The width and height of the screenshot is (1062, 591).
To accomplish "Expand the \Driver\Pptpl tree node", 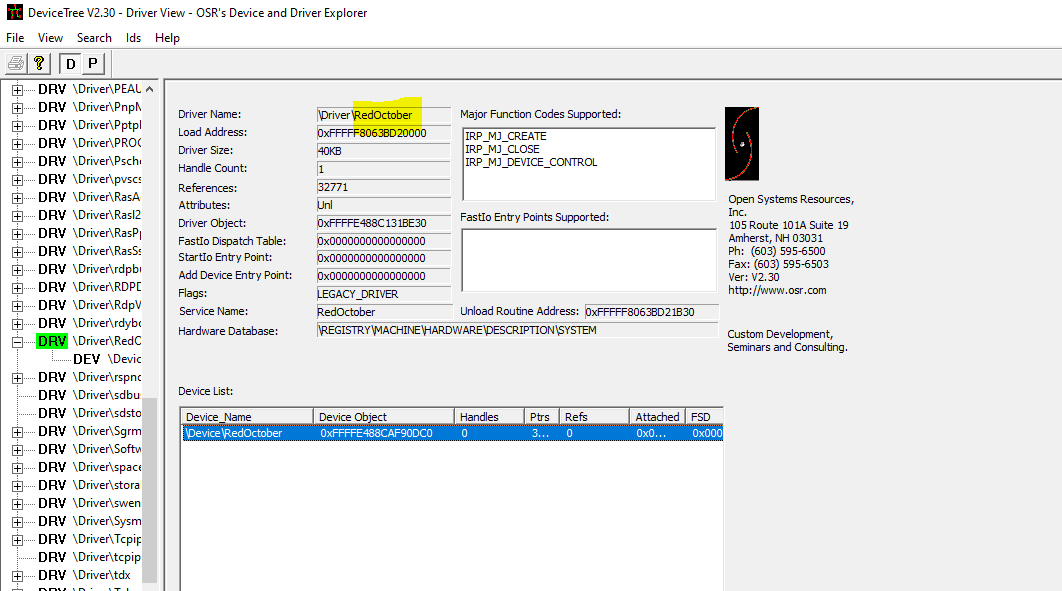I will tap(18, 125).
